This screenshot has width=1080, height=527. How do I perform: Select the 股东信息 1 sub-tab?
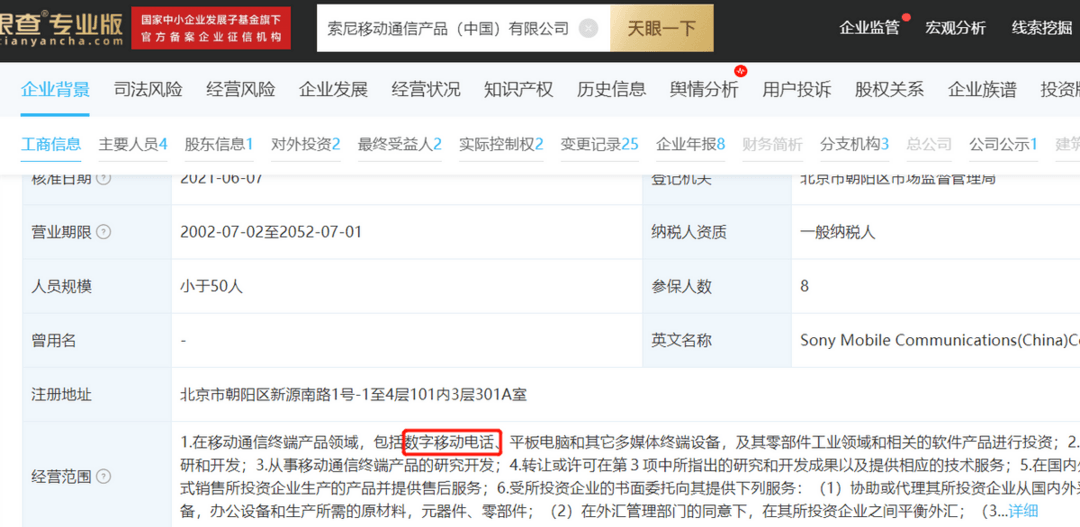219,145
